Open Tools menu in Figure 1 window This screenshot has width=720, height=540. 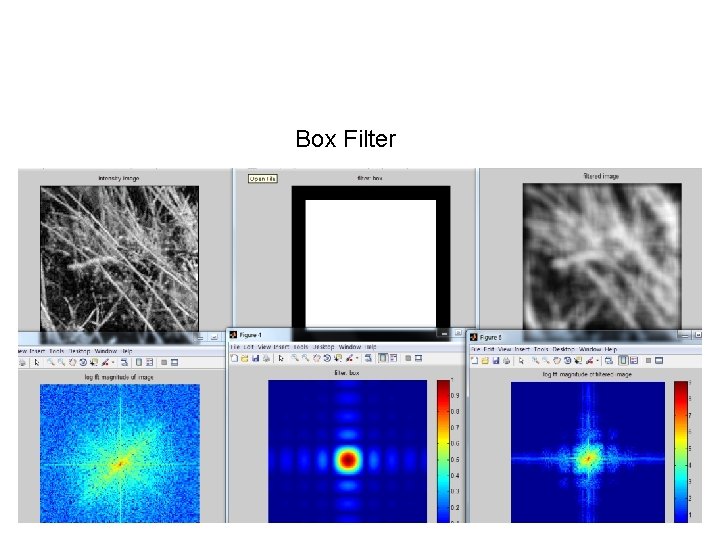(x=301, y=347)
